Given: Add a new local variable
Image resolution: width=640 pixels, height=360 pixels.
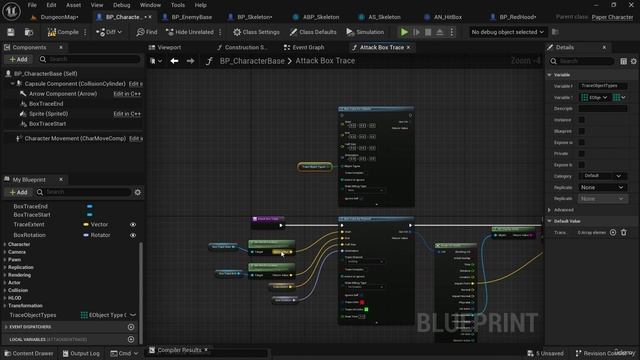Looking at the screenshot, I should pos(131,339).
